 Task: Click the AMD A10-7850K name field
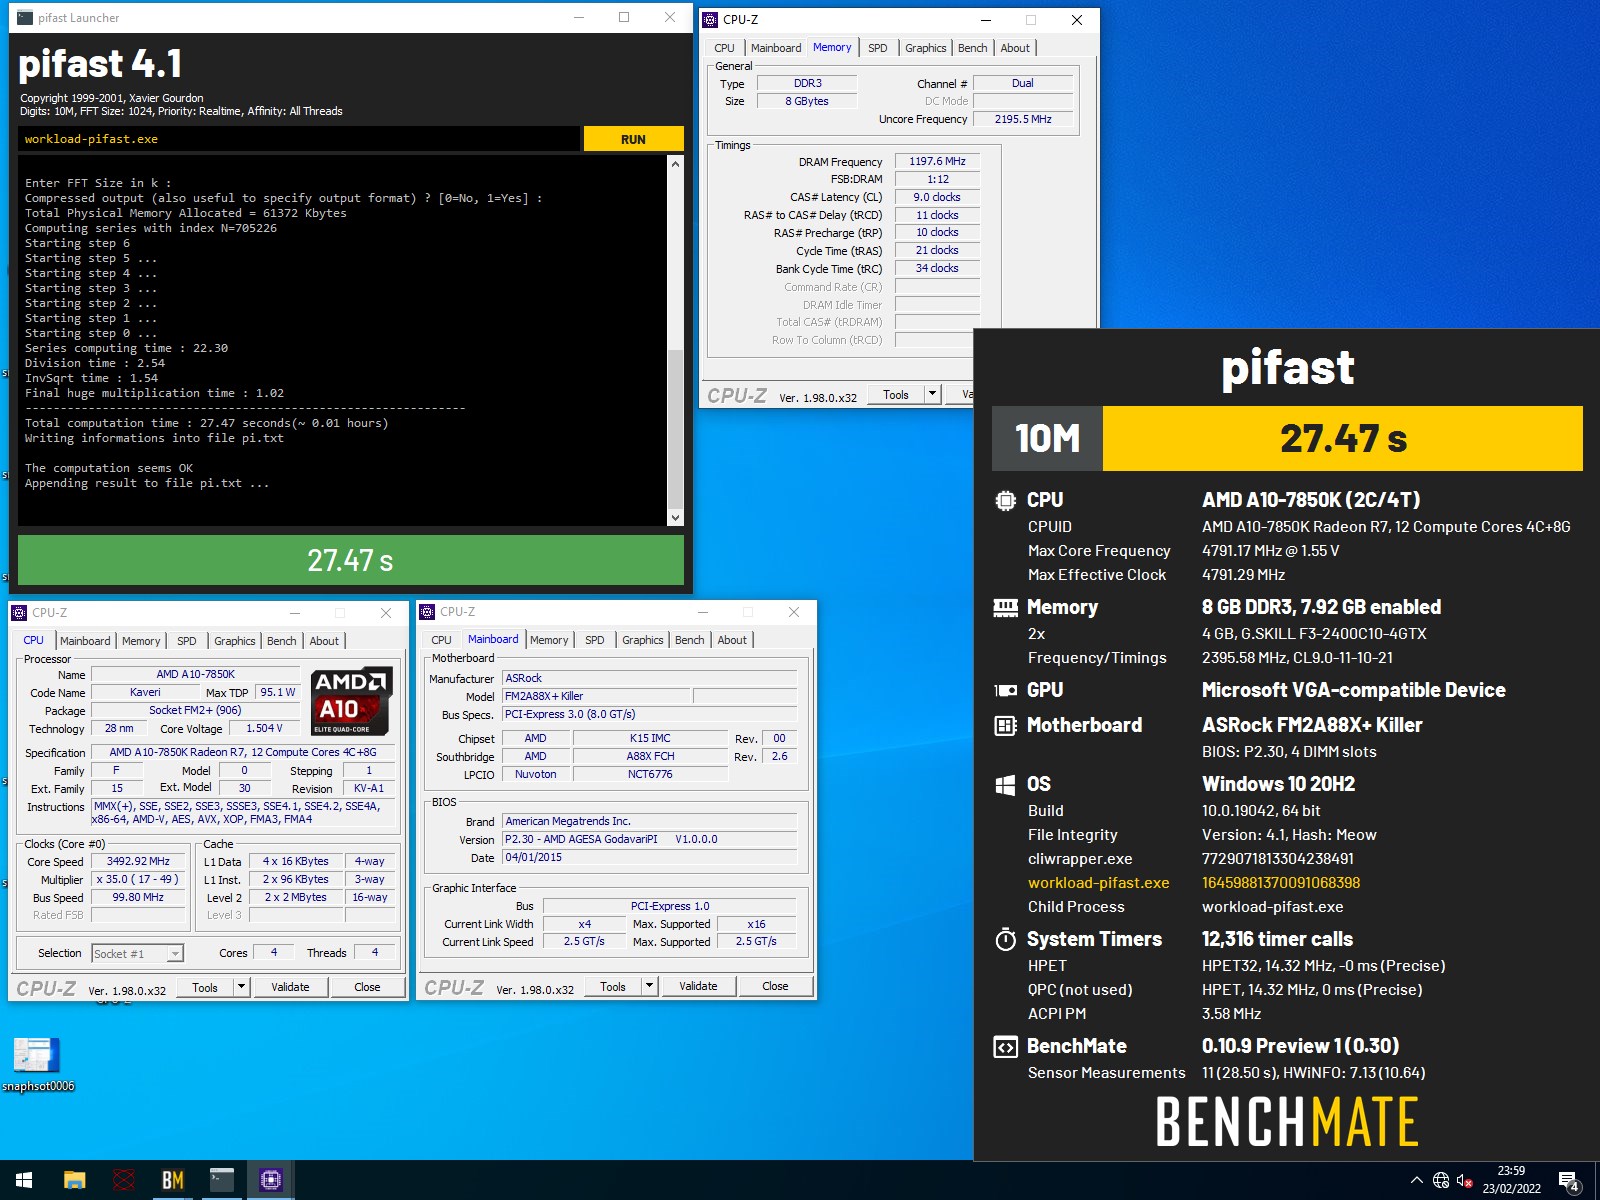195,675
